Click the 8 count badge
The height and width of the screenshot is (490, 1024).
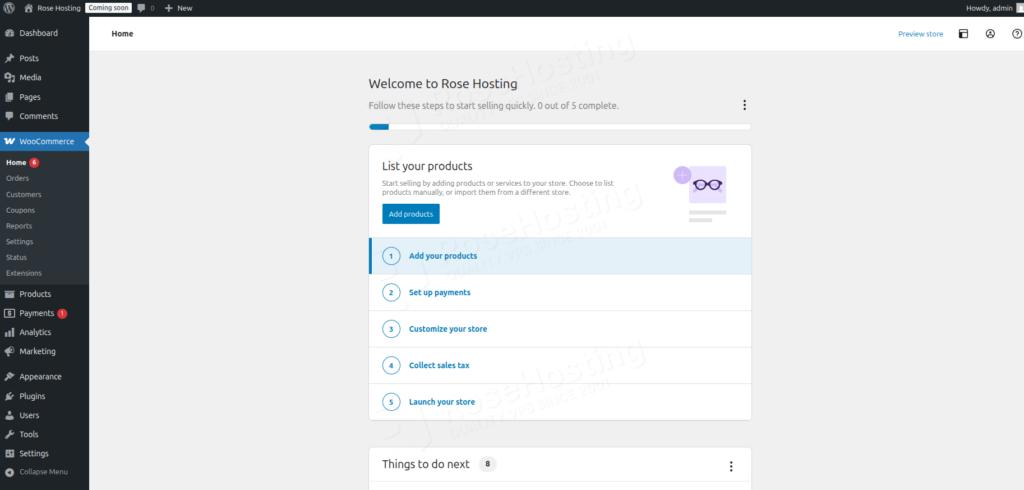[x=487, y=465]
